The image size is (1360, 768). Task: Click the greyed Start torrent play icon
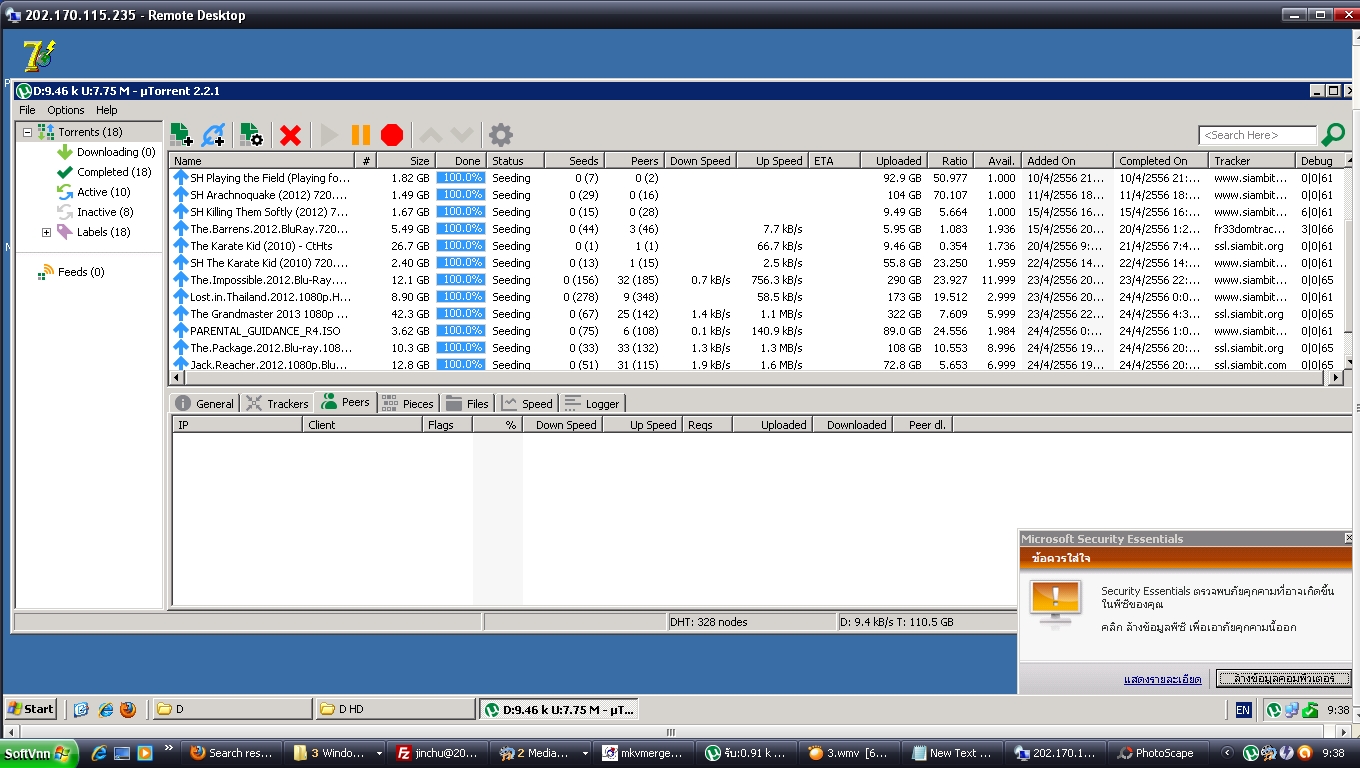(x=329, y=135)
